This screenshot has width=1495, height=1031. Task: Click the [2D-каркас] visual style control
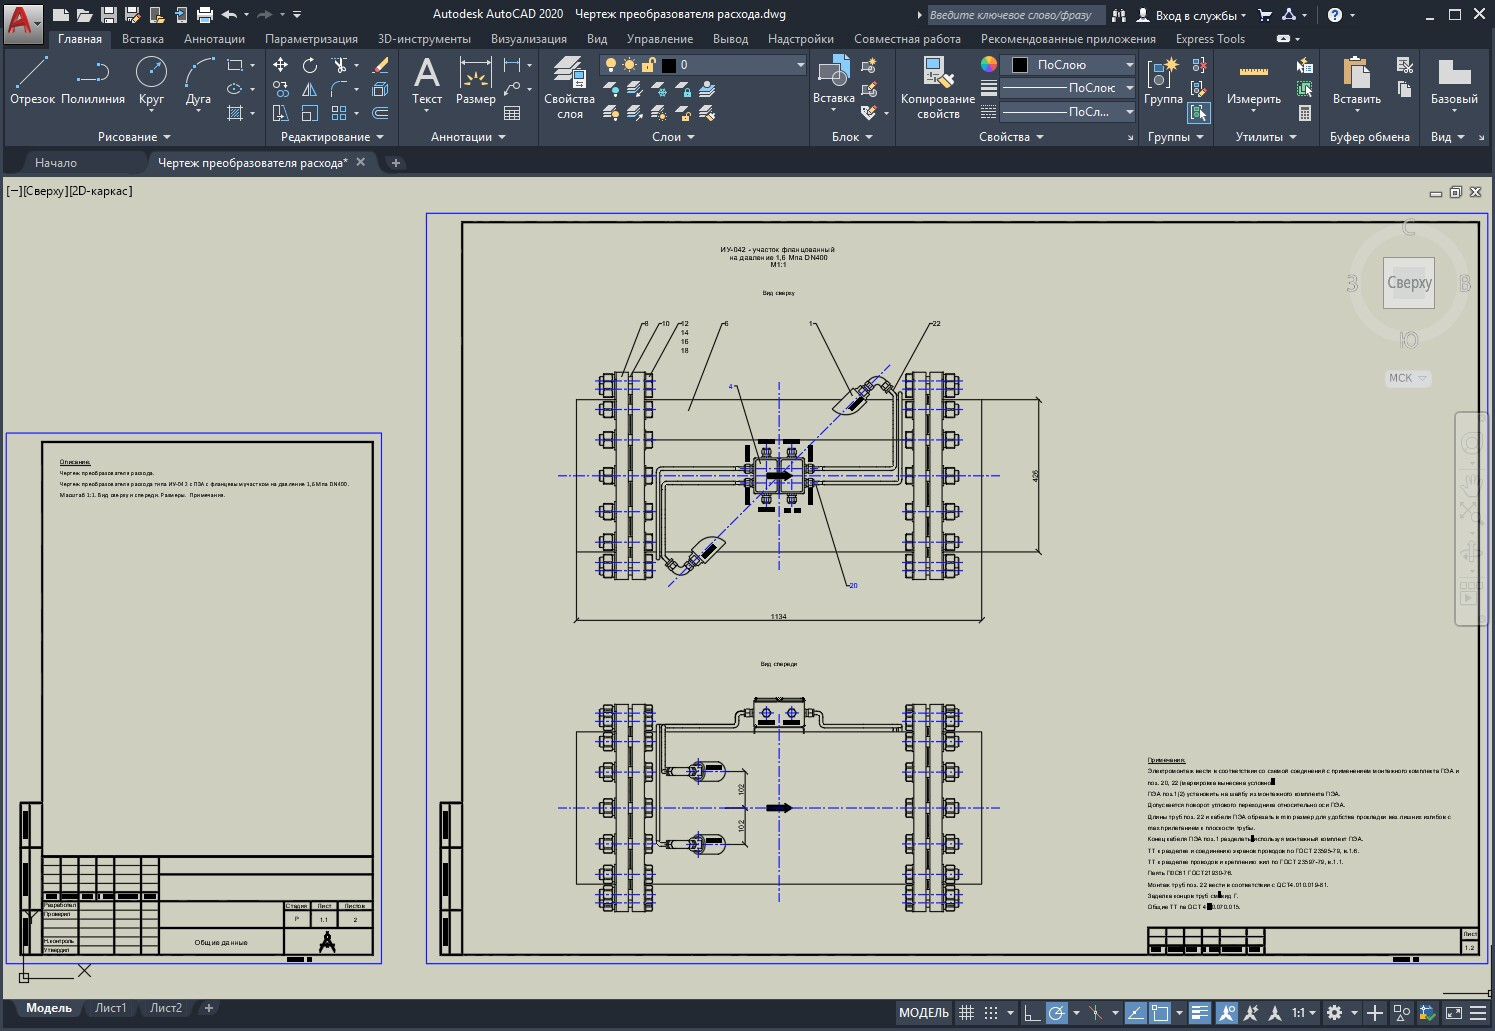[x=99, y=191]
